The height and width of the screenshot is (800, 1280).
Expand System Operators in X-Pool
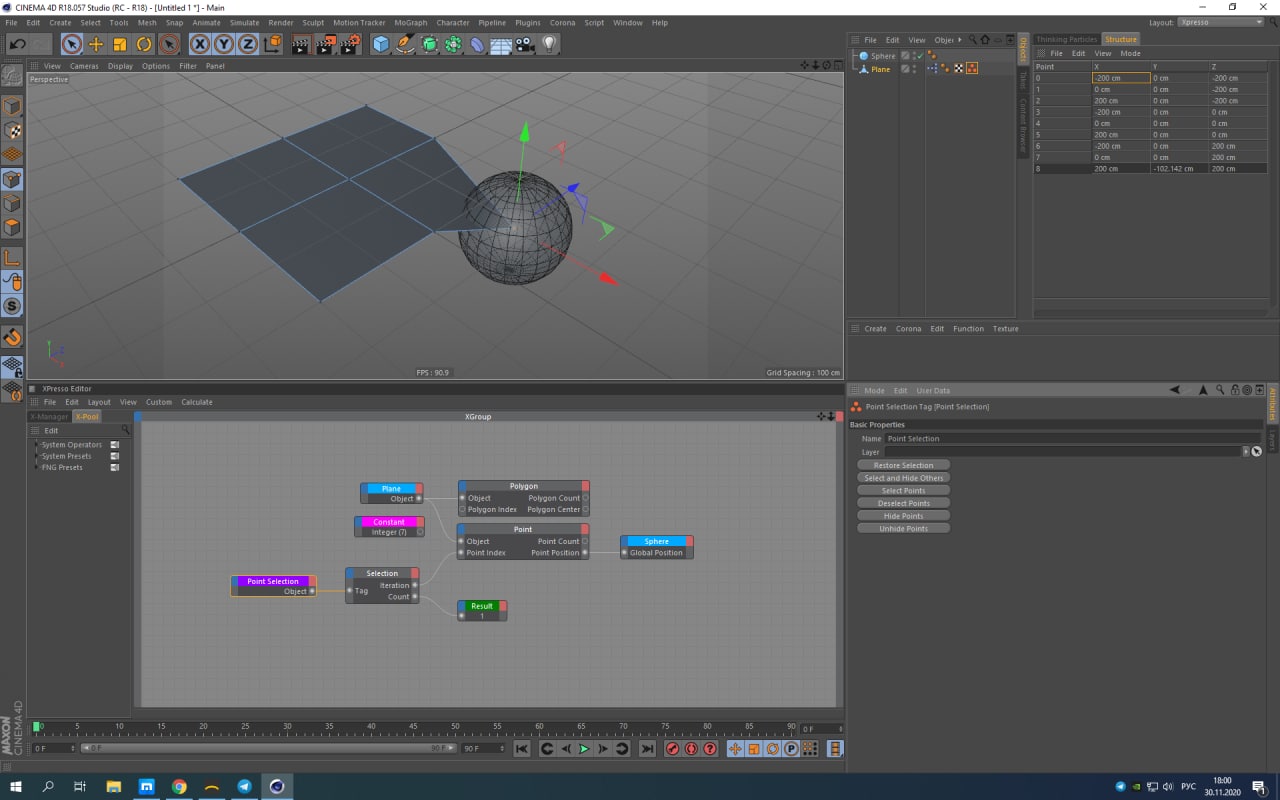(36, 445)
